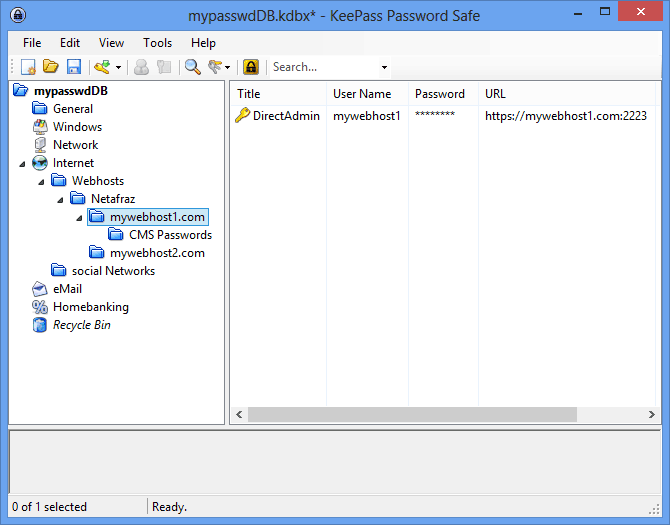Click the mywebhost1 user name cell
The width and height of the screenshot is (670, 525).
point(367,116)
